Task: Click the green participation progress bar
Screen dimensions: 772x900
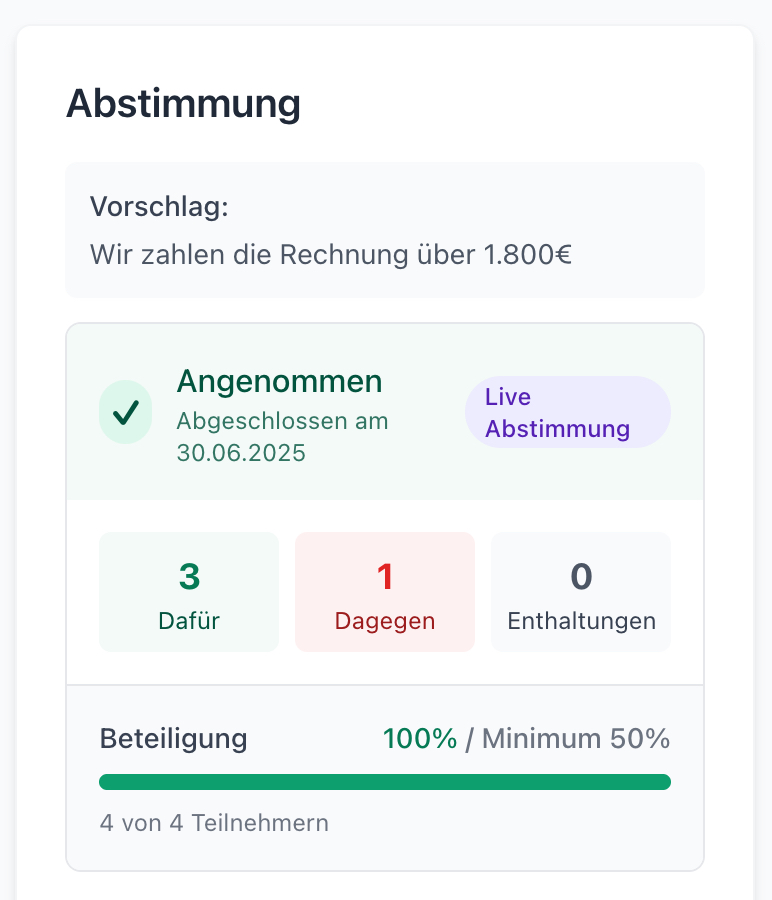Action: (385, 782)
